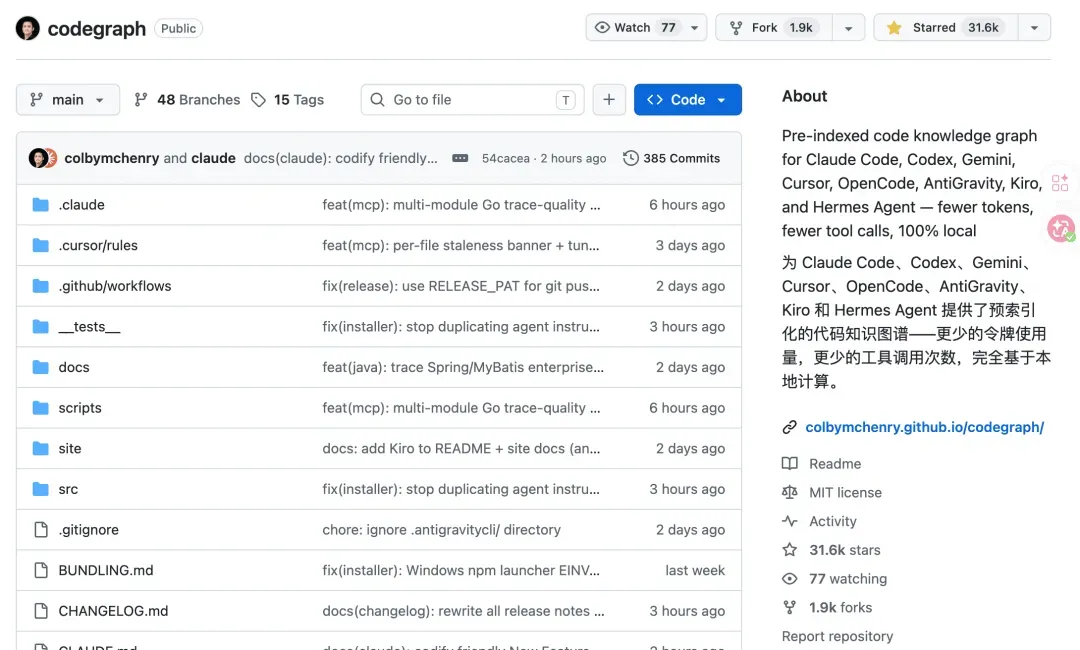The height and width of the screenshot is (650, 1080).
Task: Open the main branch selector
Action: point(68,100)
